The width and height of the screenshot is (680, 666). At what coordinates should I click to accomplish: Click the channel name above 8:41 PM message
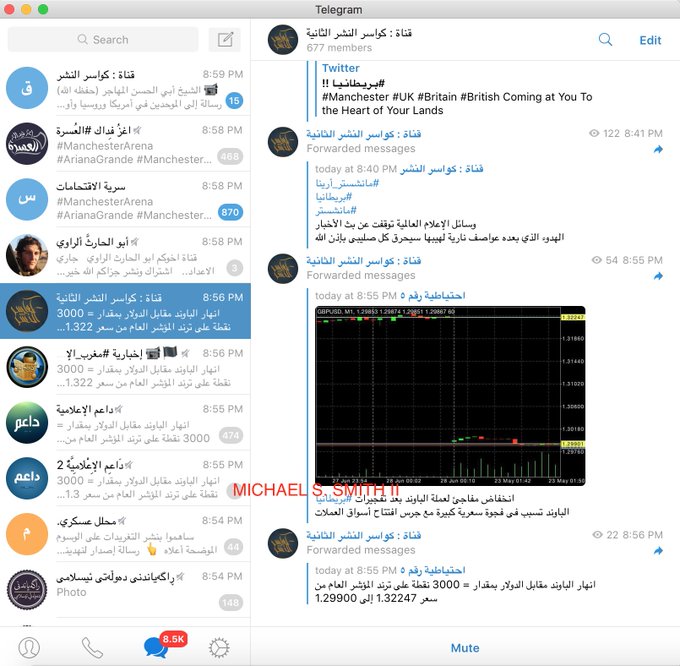coord(363,134)
